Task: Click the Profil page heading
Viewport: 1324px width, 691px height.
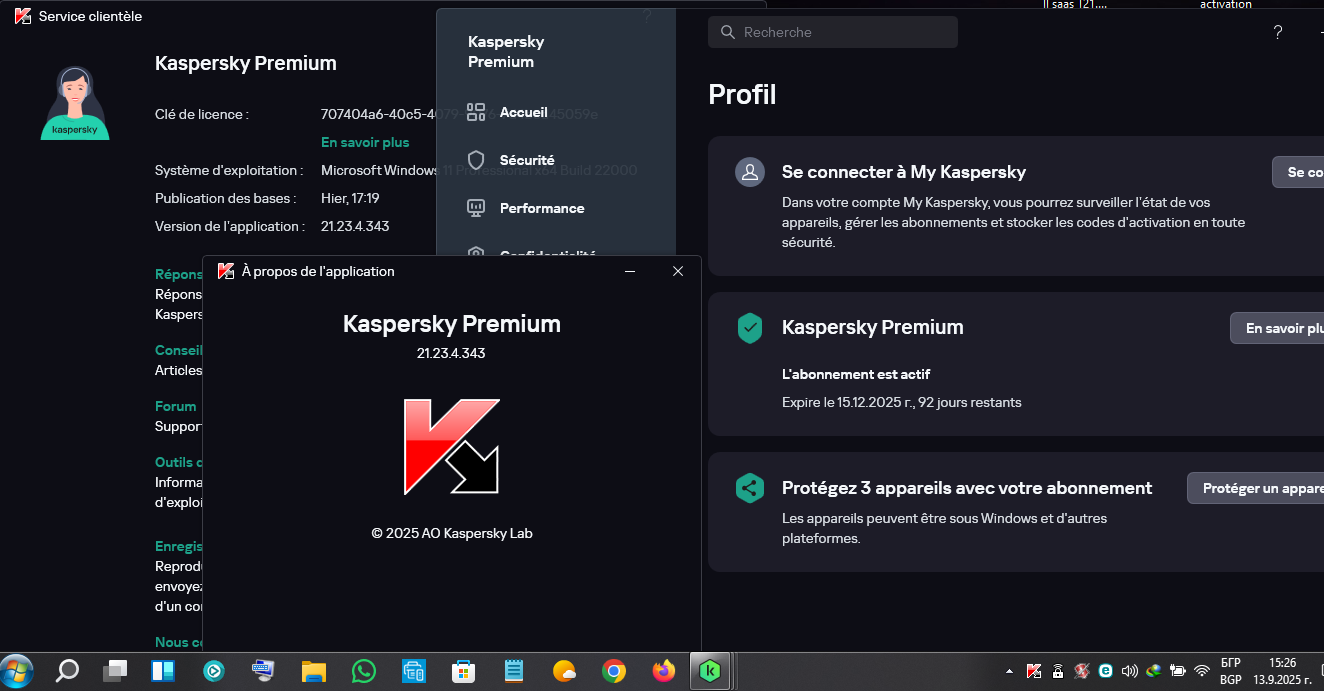Action: tap(742, 94)
